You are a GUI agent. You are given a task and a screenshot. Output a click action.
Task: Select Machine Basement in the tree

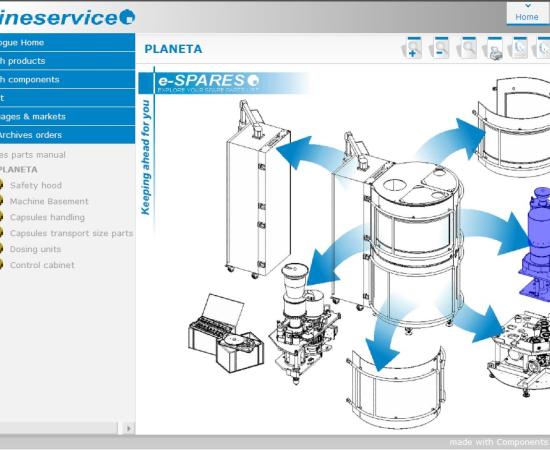pyautogui.click(x=49, y=201)
